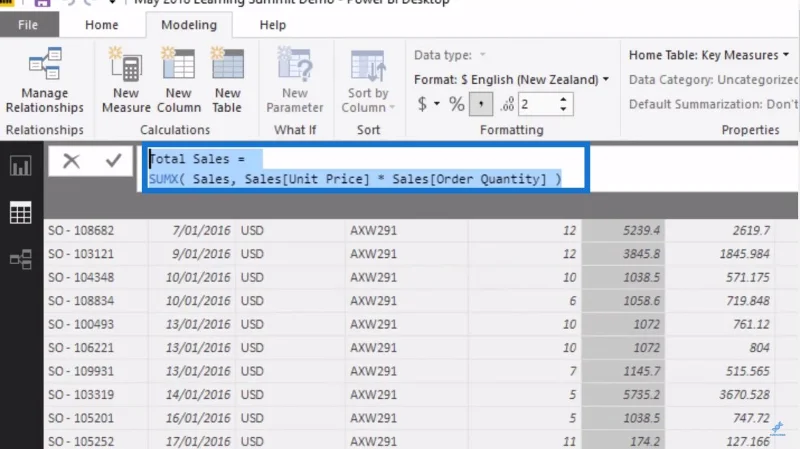The height and width of the screenshot is (449, 800).
Task: Open Default Summarization dropdown
Action: (713, 104)
